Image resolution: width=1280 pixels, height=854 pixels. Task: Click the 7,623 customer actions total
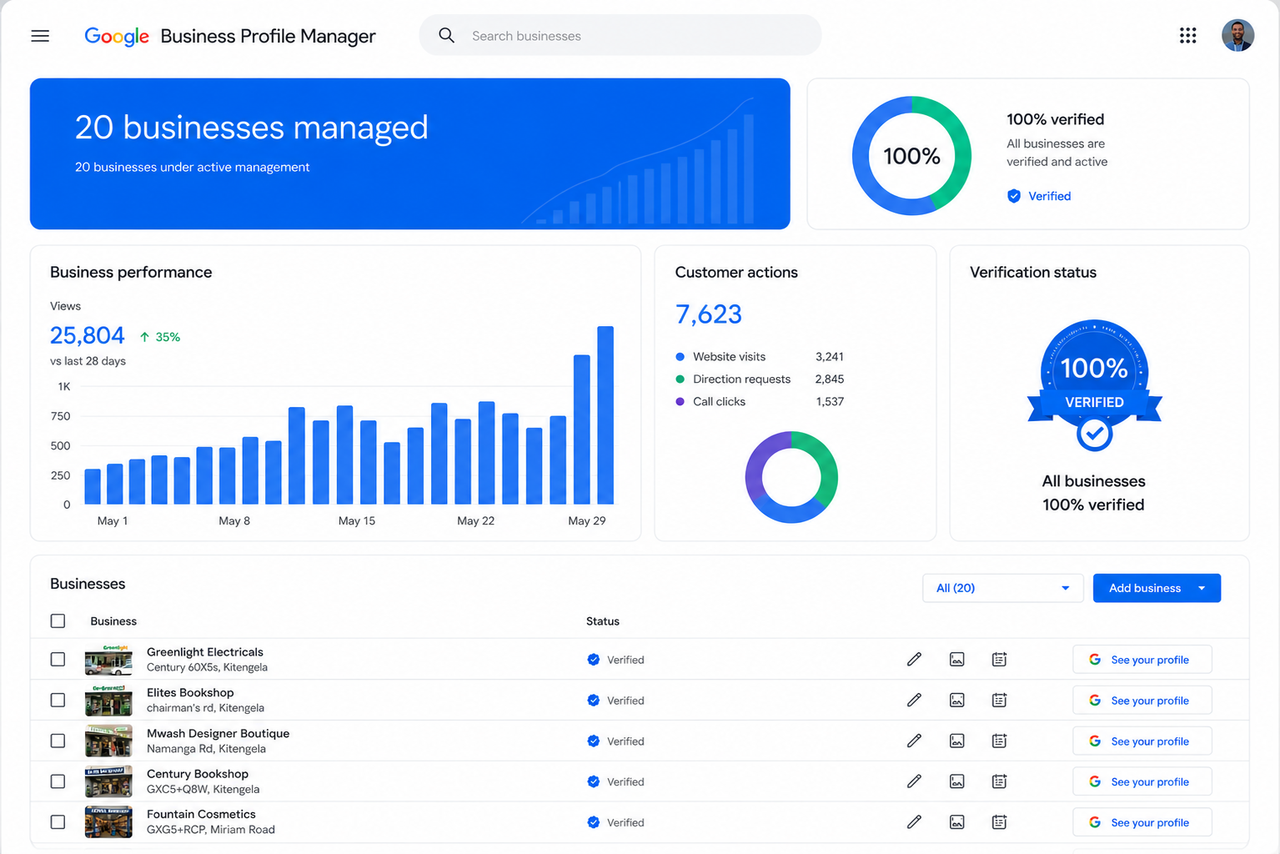(709, 314)
